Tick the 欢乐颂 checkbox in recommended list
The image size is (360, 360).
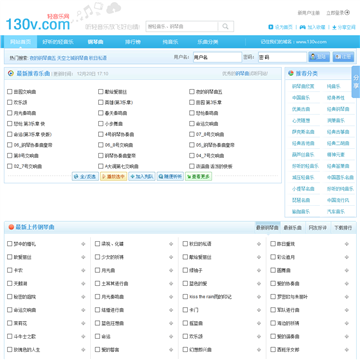(x=9, y=102)
